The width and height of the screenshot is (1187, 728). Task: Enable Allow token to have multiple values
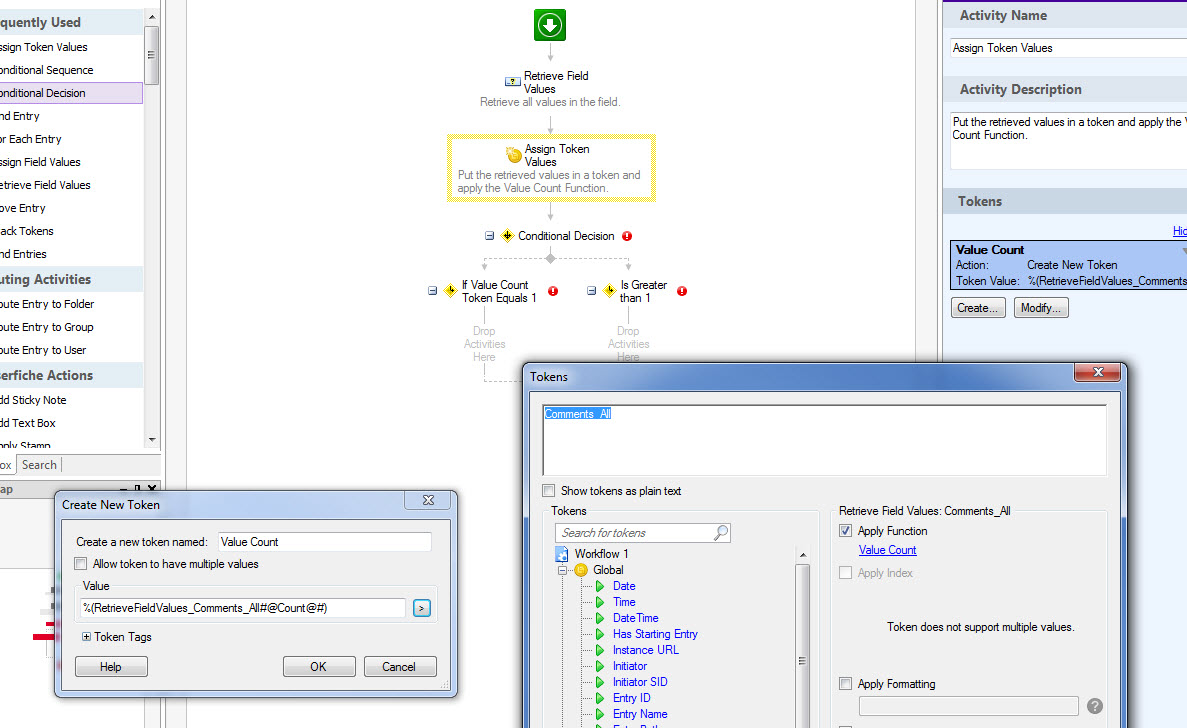pyautogui.click(x=82, y=564)
